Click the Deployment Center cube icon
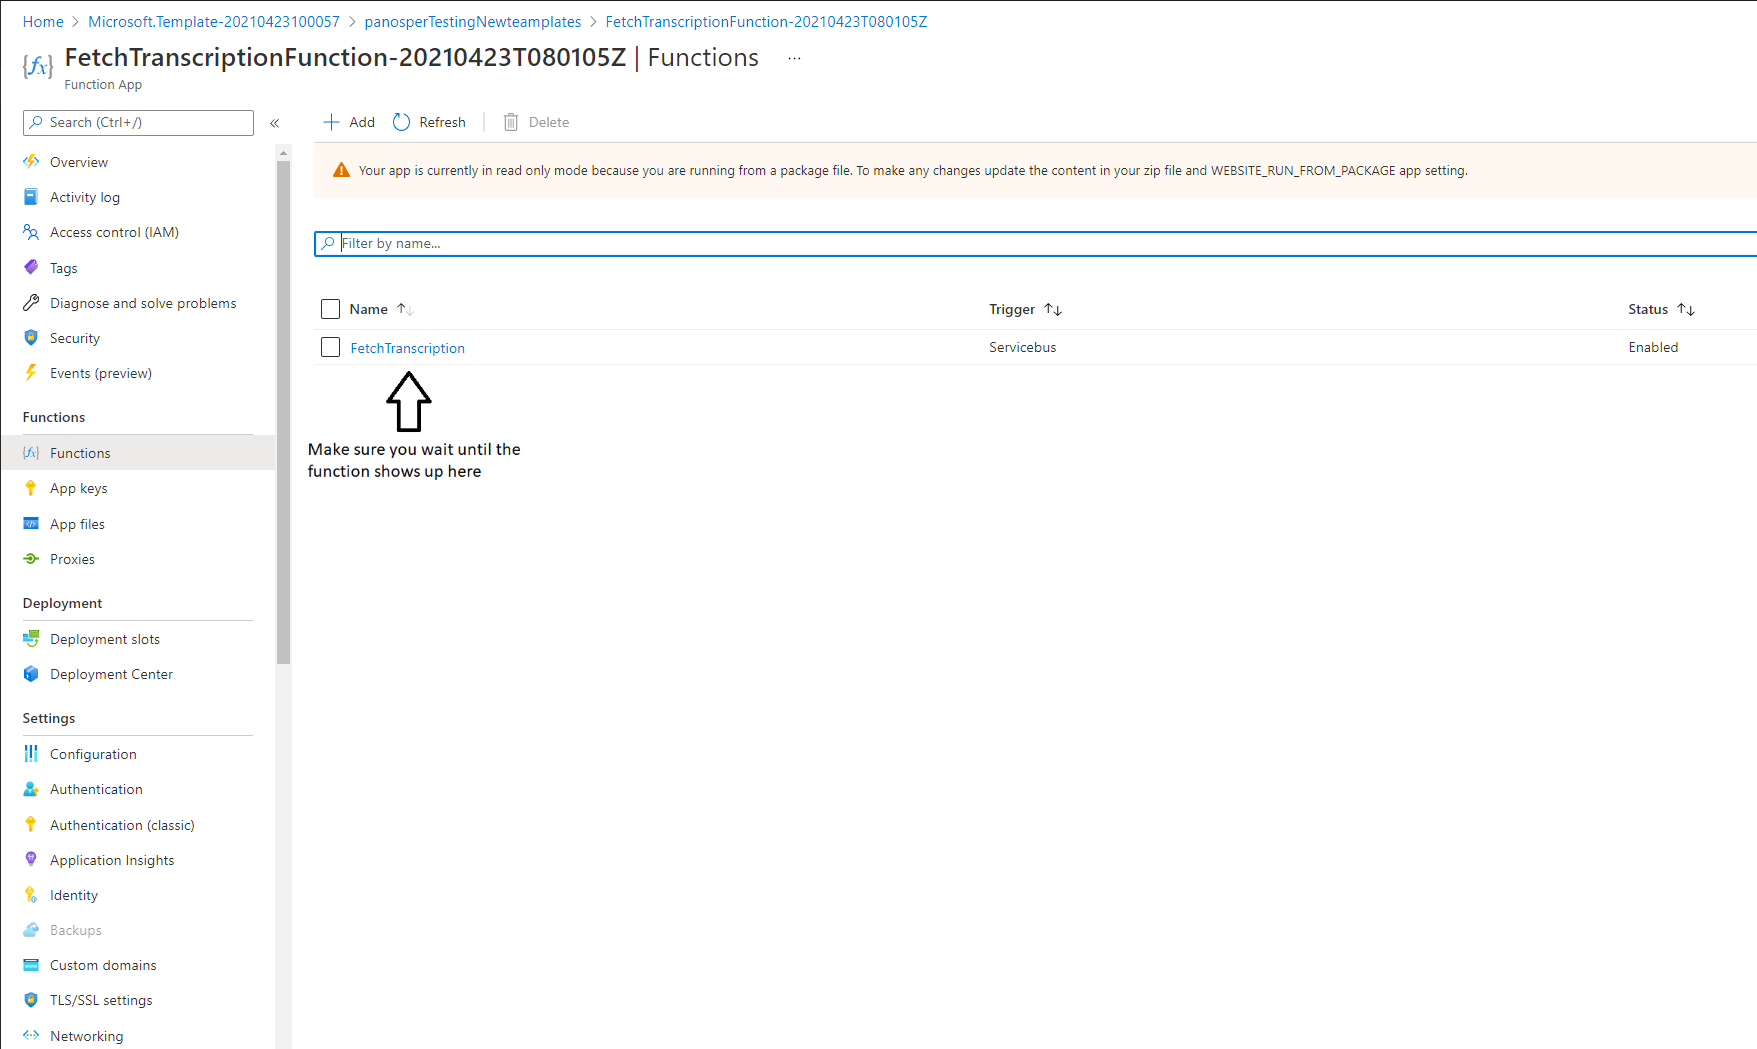Image resolution: width=1757 pixels, height=1049 pixels. tap(31, 674)
